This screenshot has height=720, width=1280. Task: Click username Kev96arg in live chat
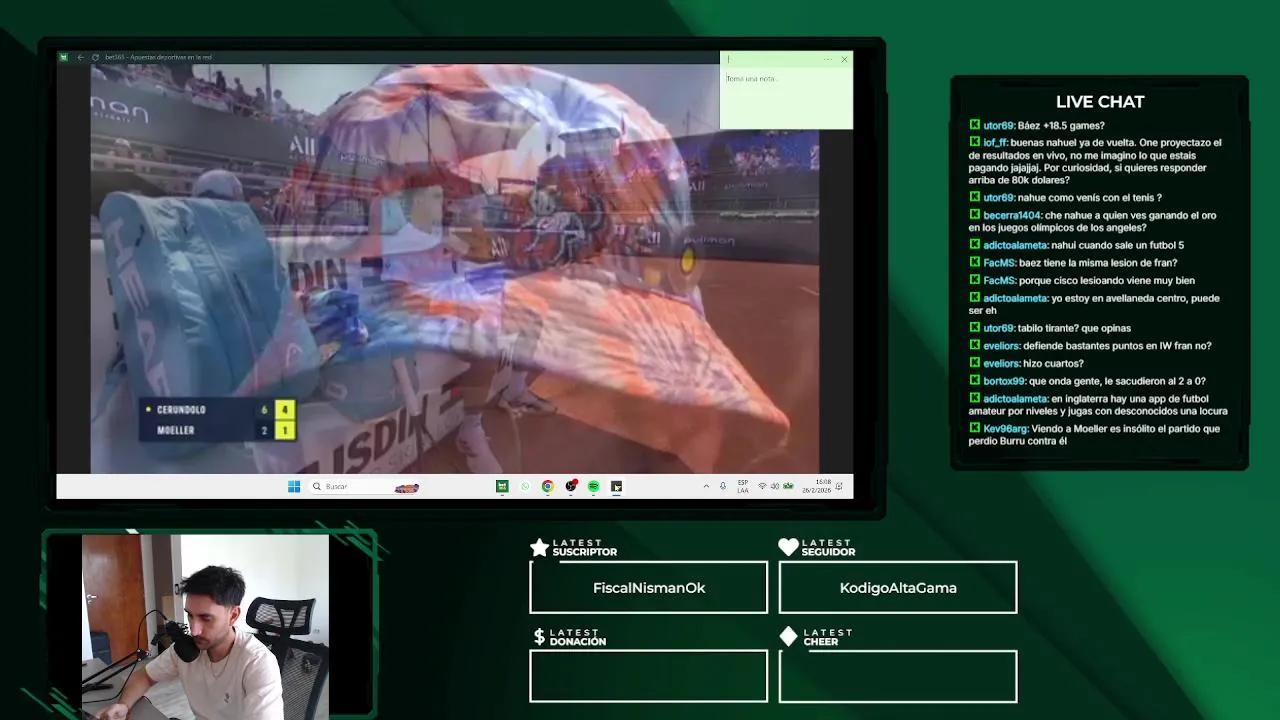(1007, 429)
